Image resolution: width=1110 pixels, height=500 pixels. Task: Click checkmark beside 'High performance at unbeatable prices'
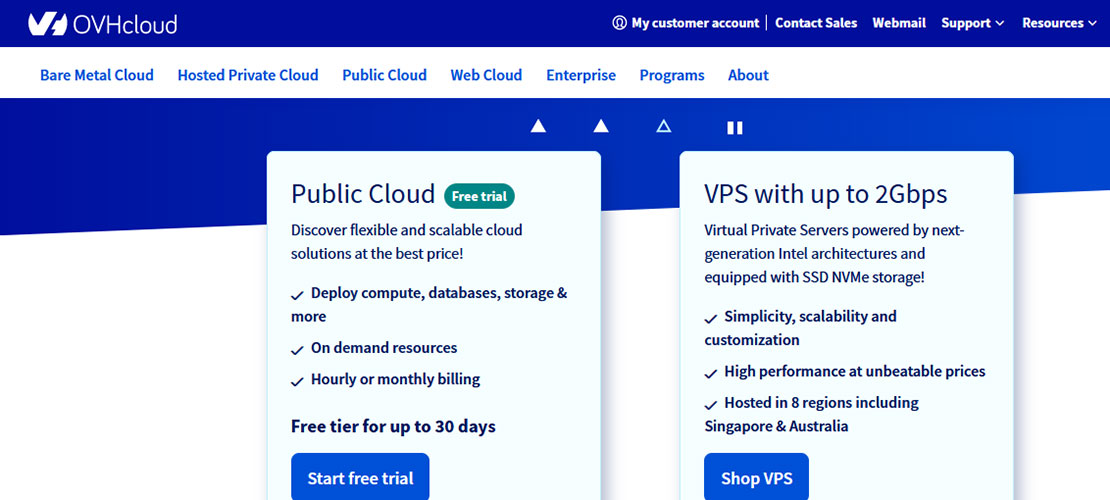[711, 373]
